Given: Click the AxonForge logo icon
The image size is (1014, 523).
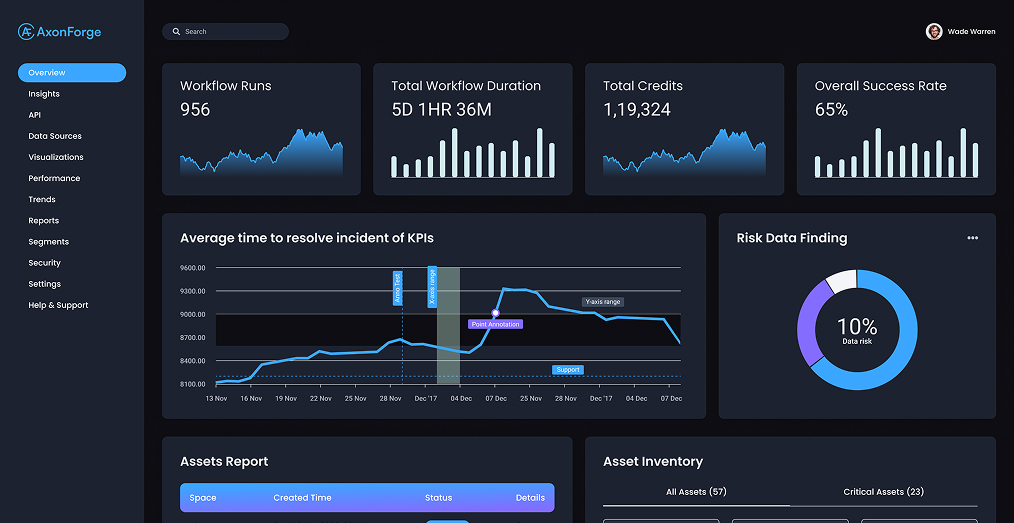Looking at the screenshot, I should click(x=26, y=32).
